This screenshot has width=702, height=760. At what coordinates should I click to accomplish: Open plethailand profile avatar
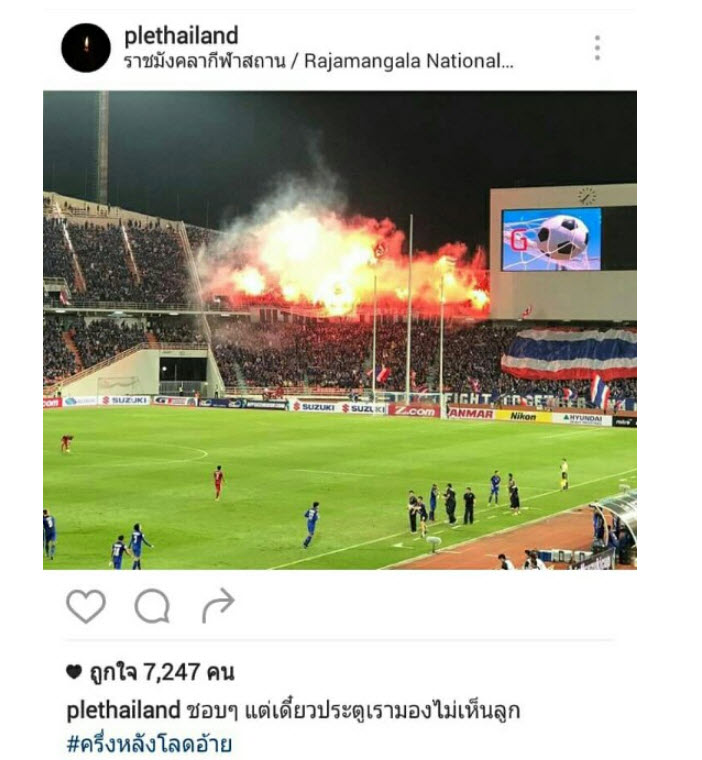point(86,48)
